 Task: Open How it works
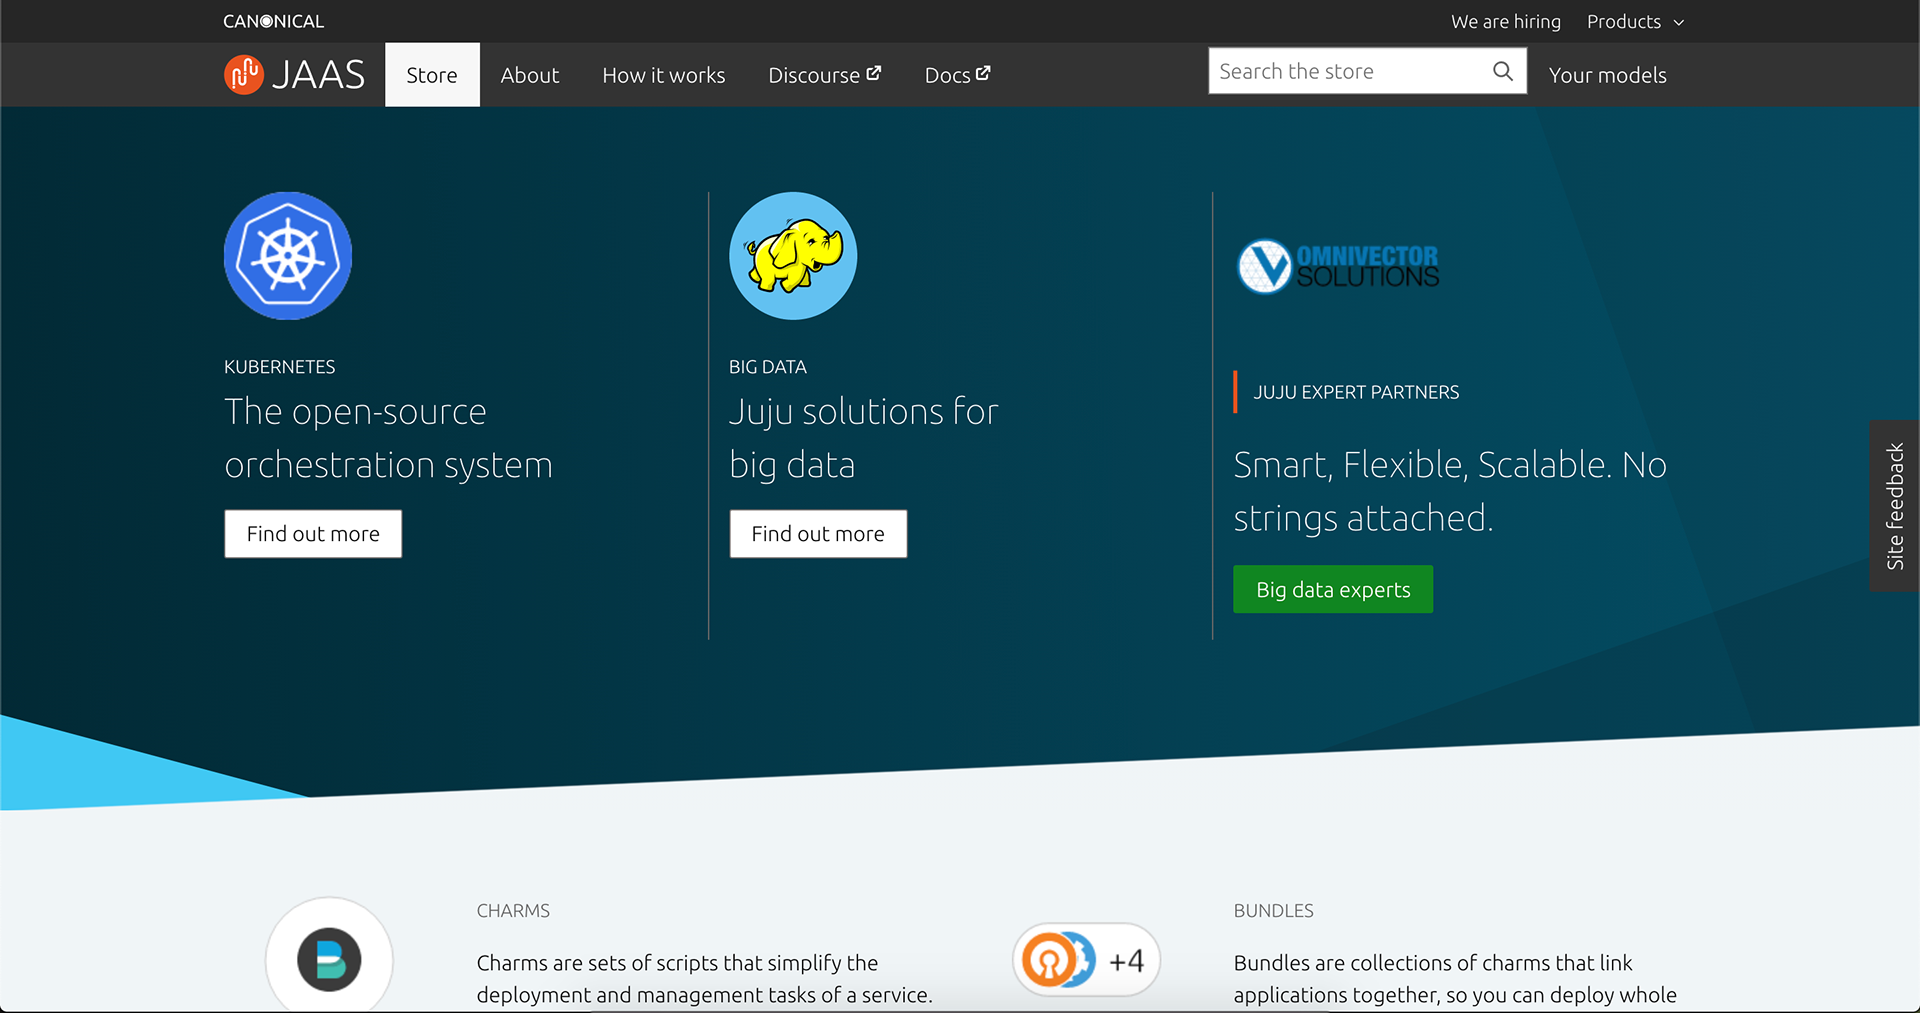pyautogui.click(x=664, y=75)
